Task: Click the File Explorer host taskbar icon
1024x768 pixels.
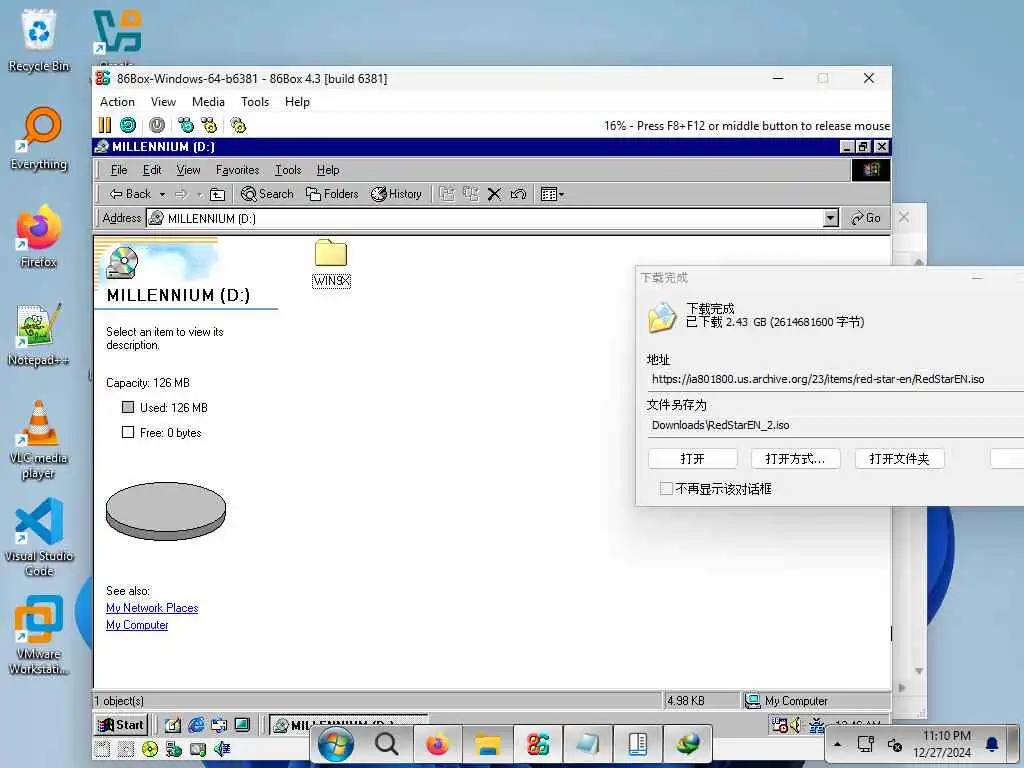Action: [x=487, y=743]
